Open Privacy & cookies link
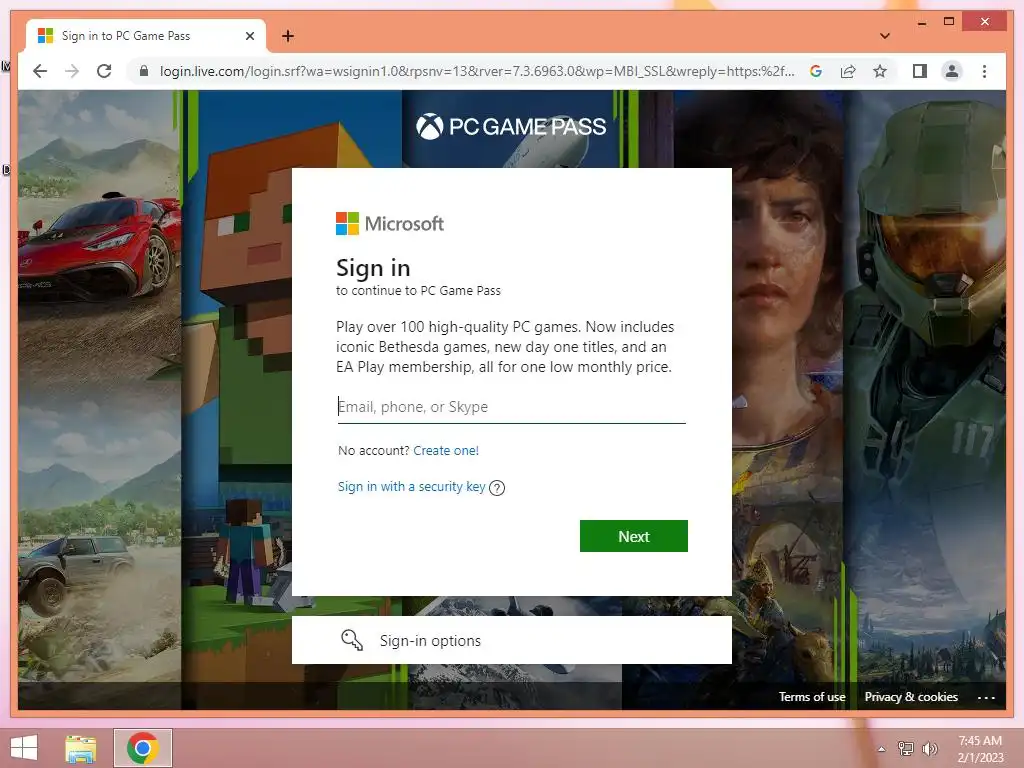Viewport: 1024px width, 768px height. click(911, 697)
